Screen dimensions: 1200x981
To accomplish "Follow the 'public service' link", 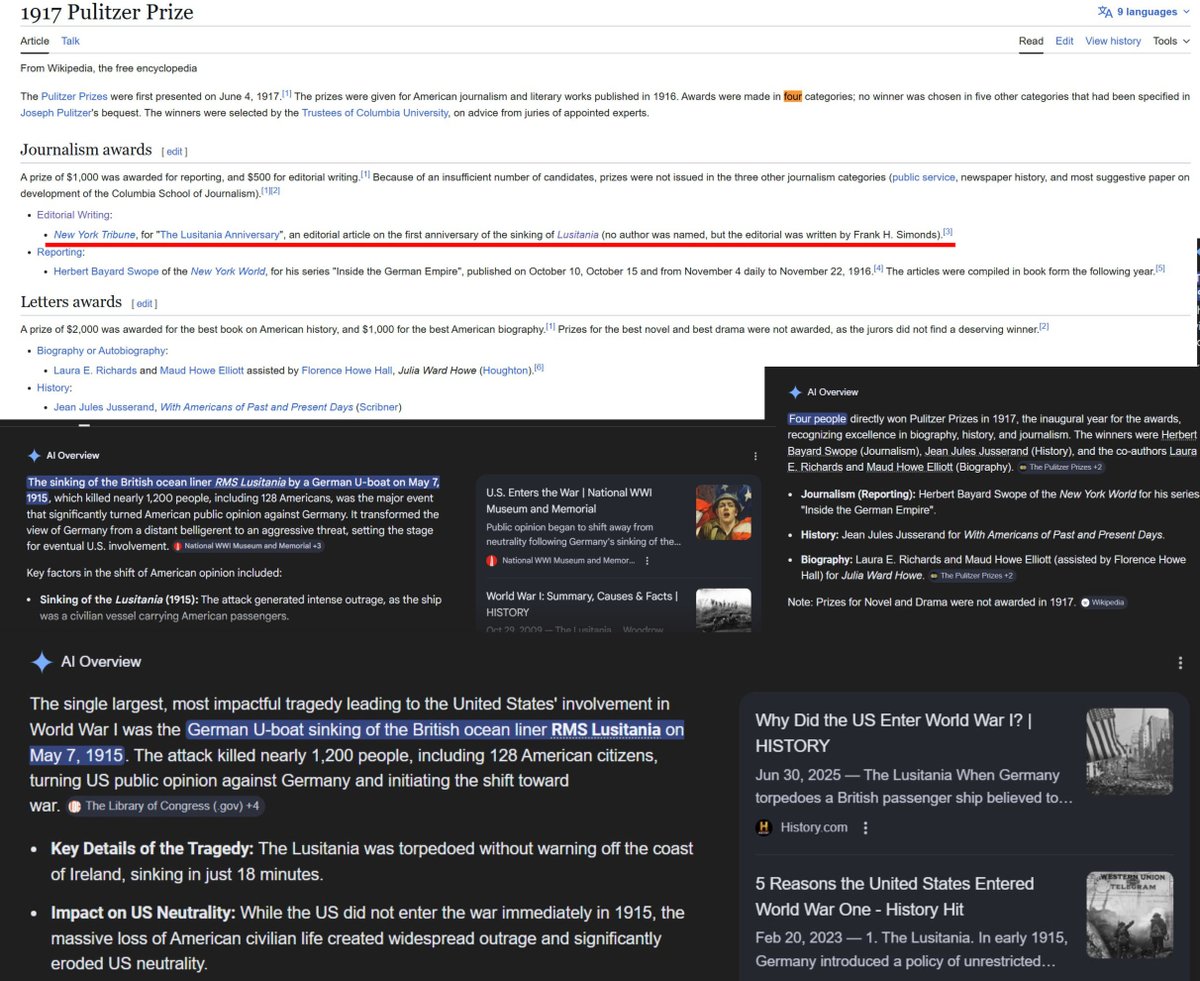I will pos(923,176).
